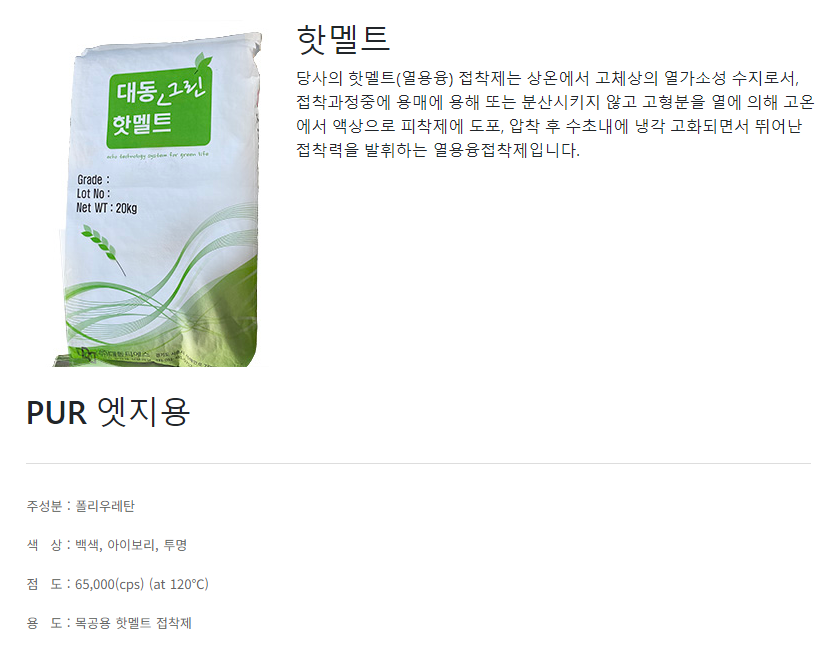The height and width of the screenshot is (661, 825).
Task: Click the PUR 엣지용 section heading
Action: [x=108, y=412]
